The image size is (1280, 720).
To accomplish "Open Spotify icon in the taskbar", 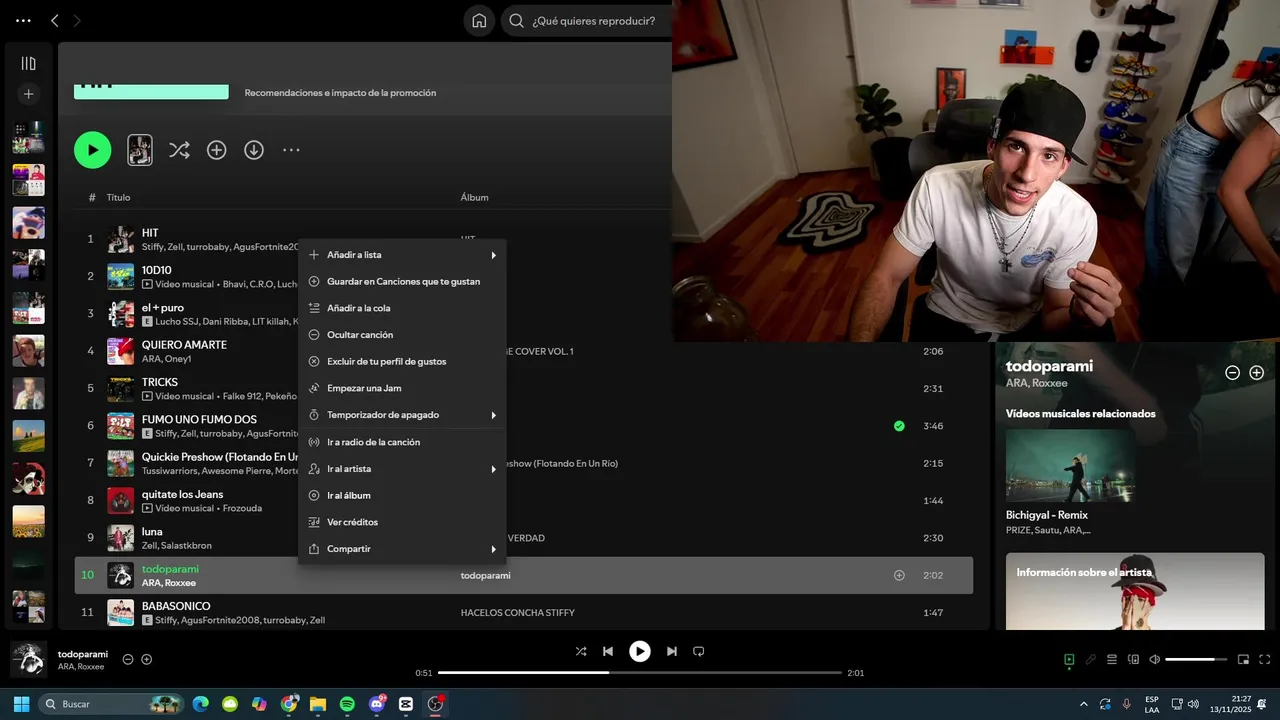I will coord(347,704).
